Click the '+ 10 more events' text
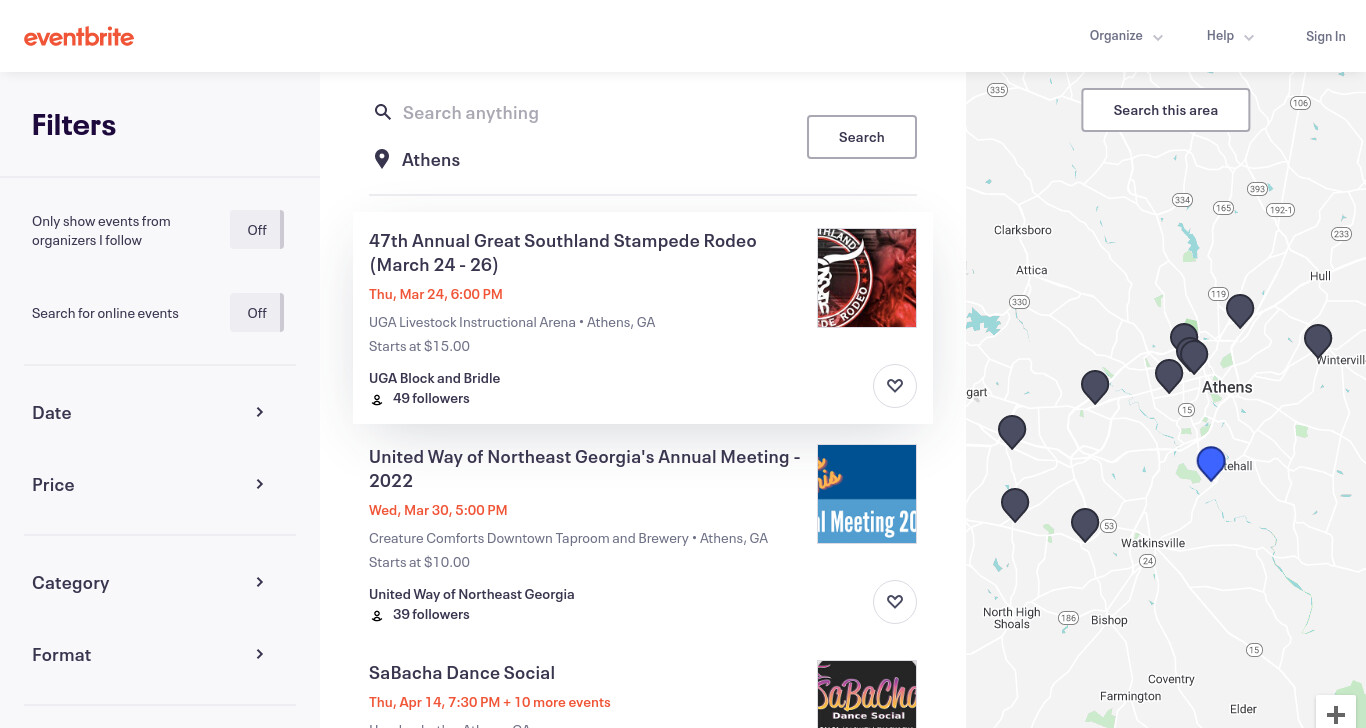Screen dimensions: 1366x728 coord(557,702)
